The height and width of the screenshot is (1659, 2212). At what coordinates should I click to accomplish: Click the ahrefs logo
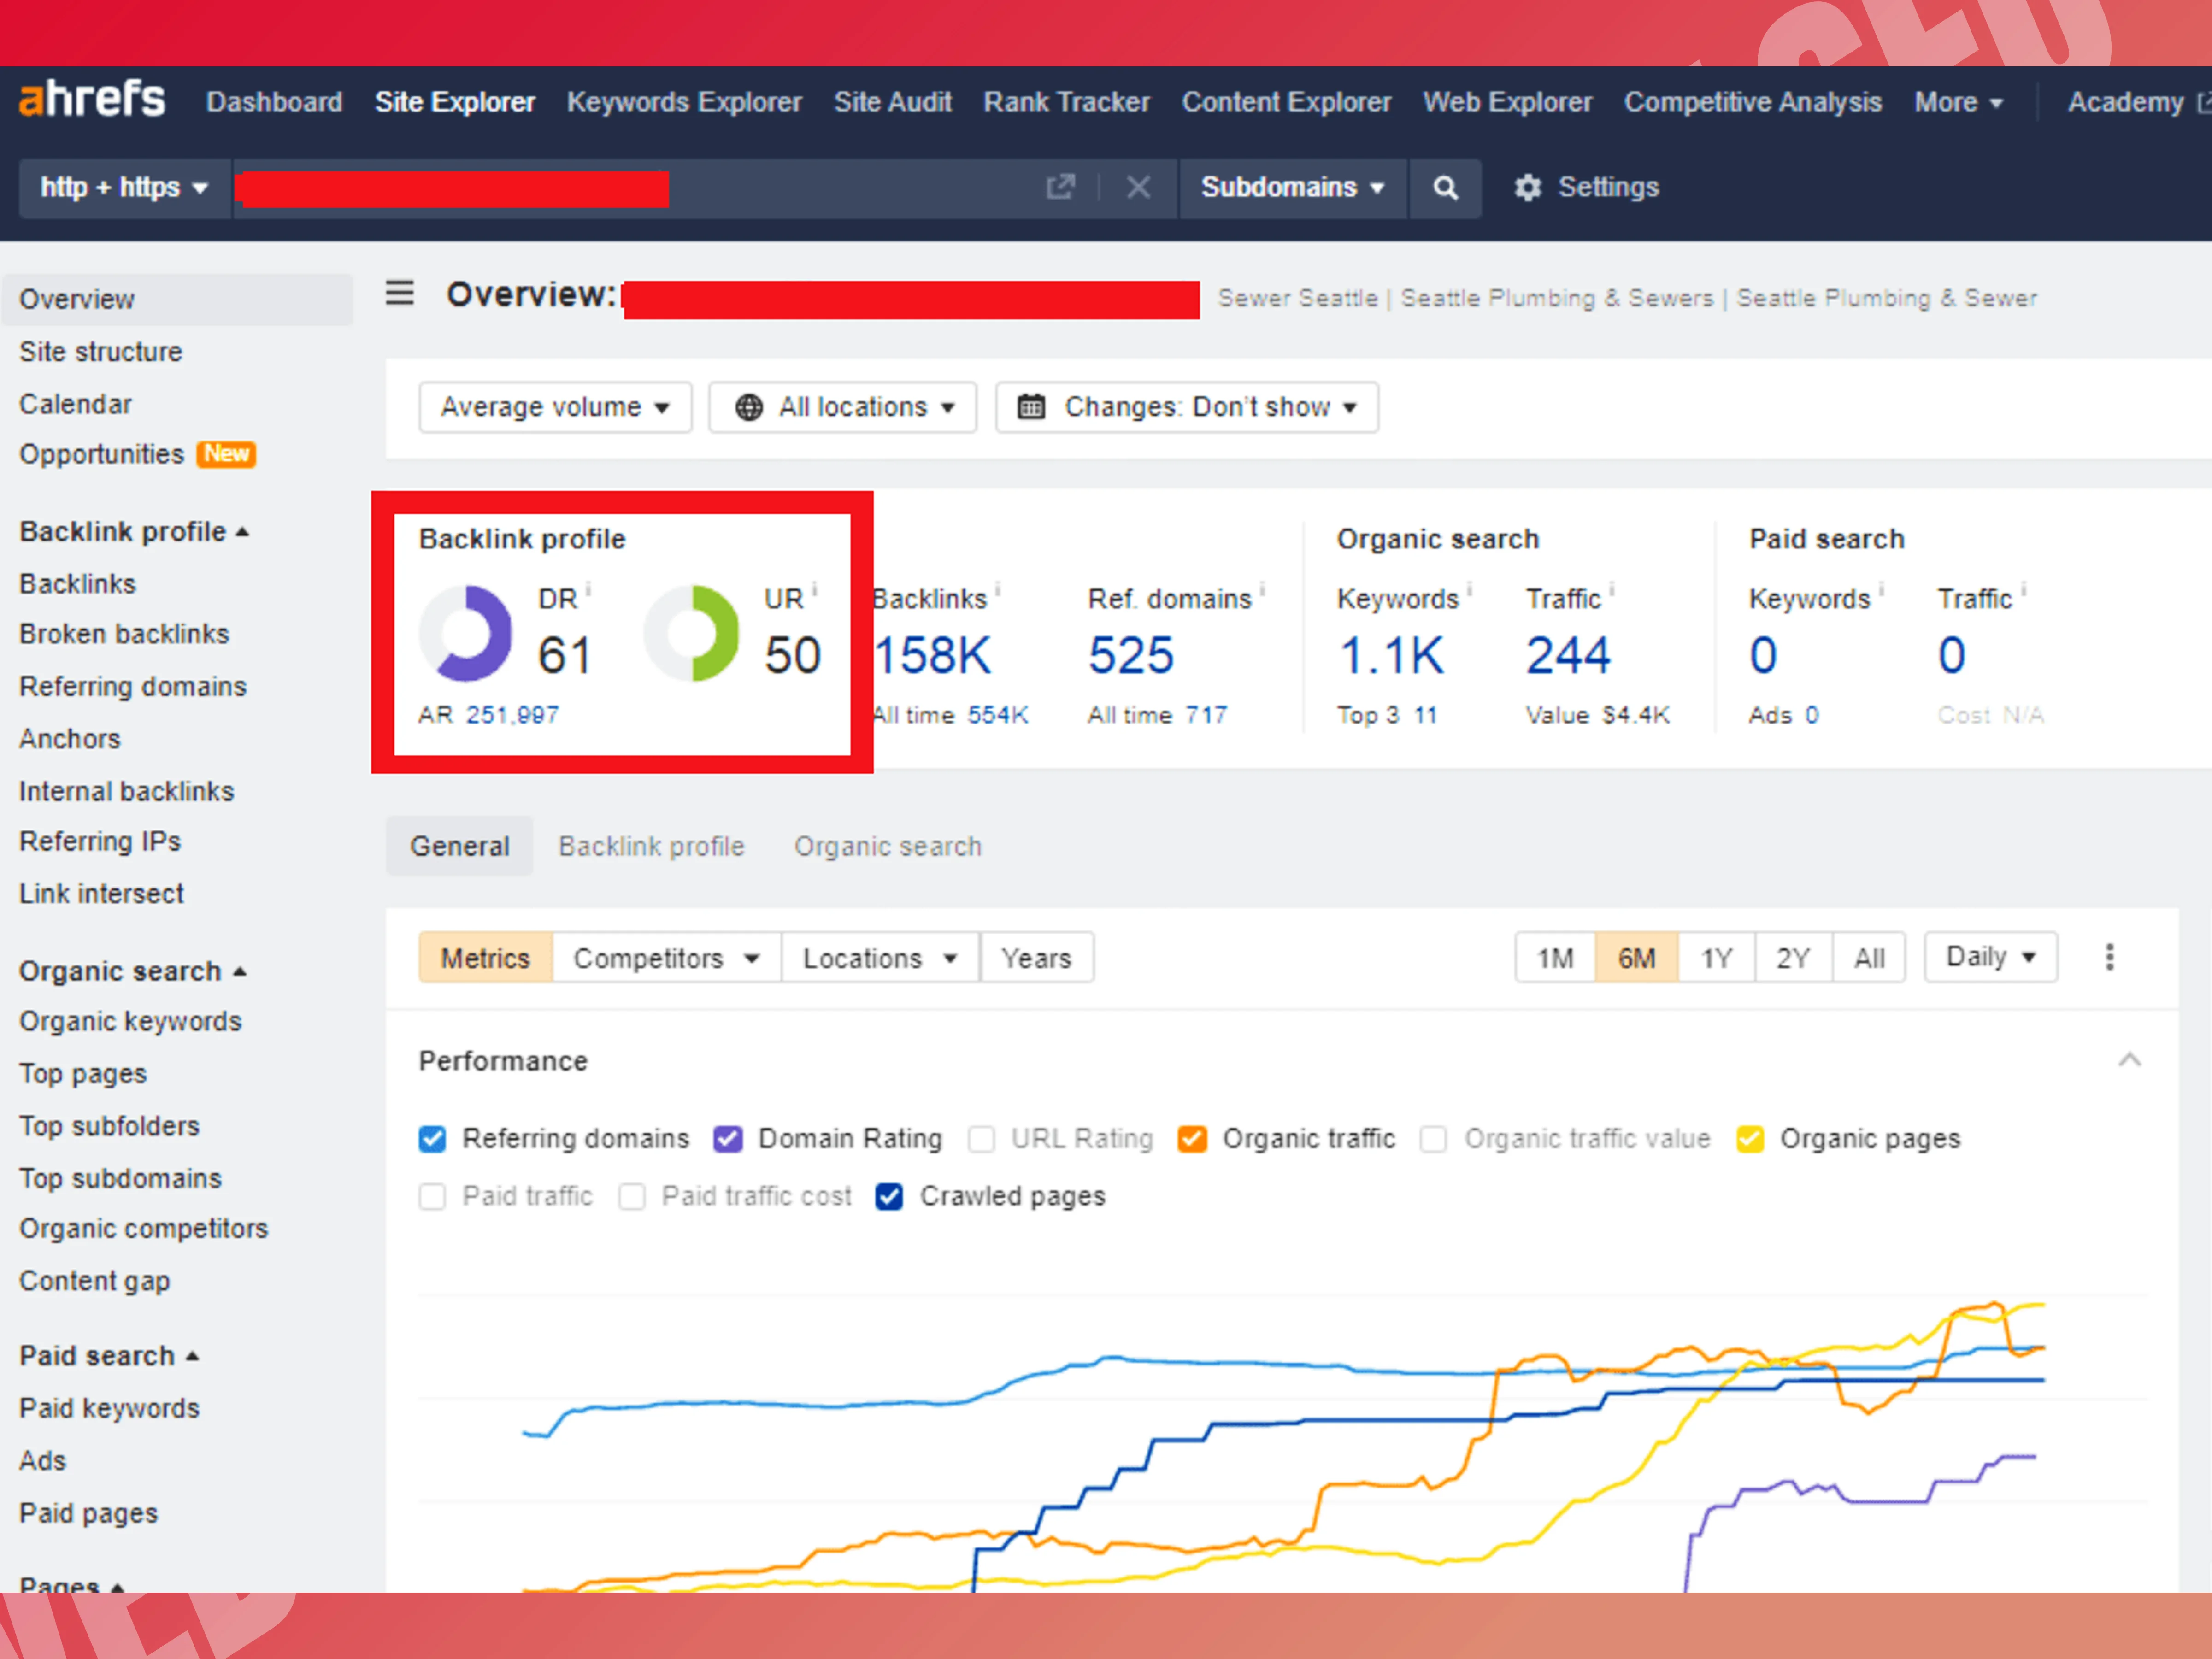[92, 100]
